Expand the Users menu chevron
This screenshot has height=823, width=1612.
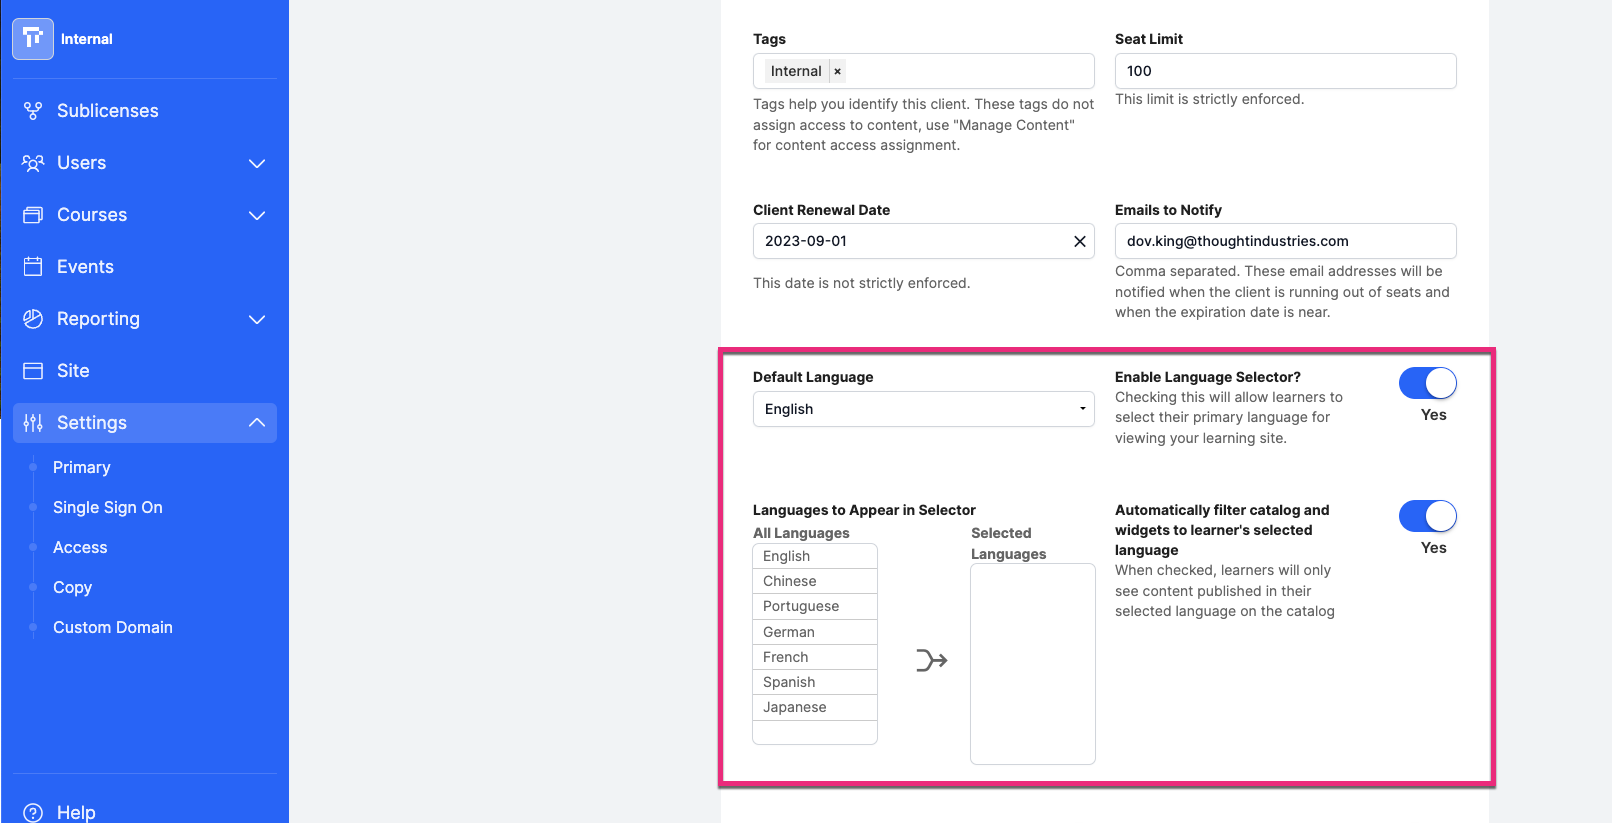tap(257, 163)
